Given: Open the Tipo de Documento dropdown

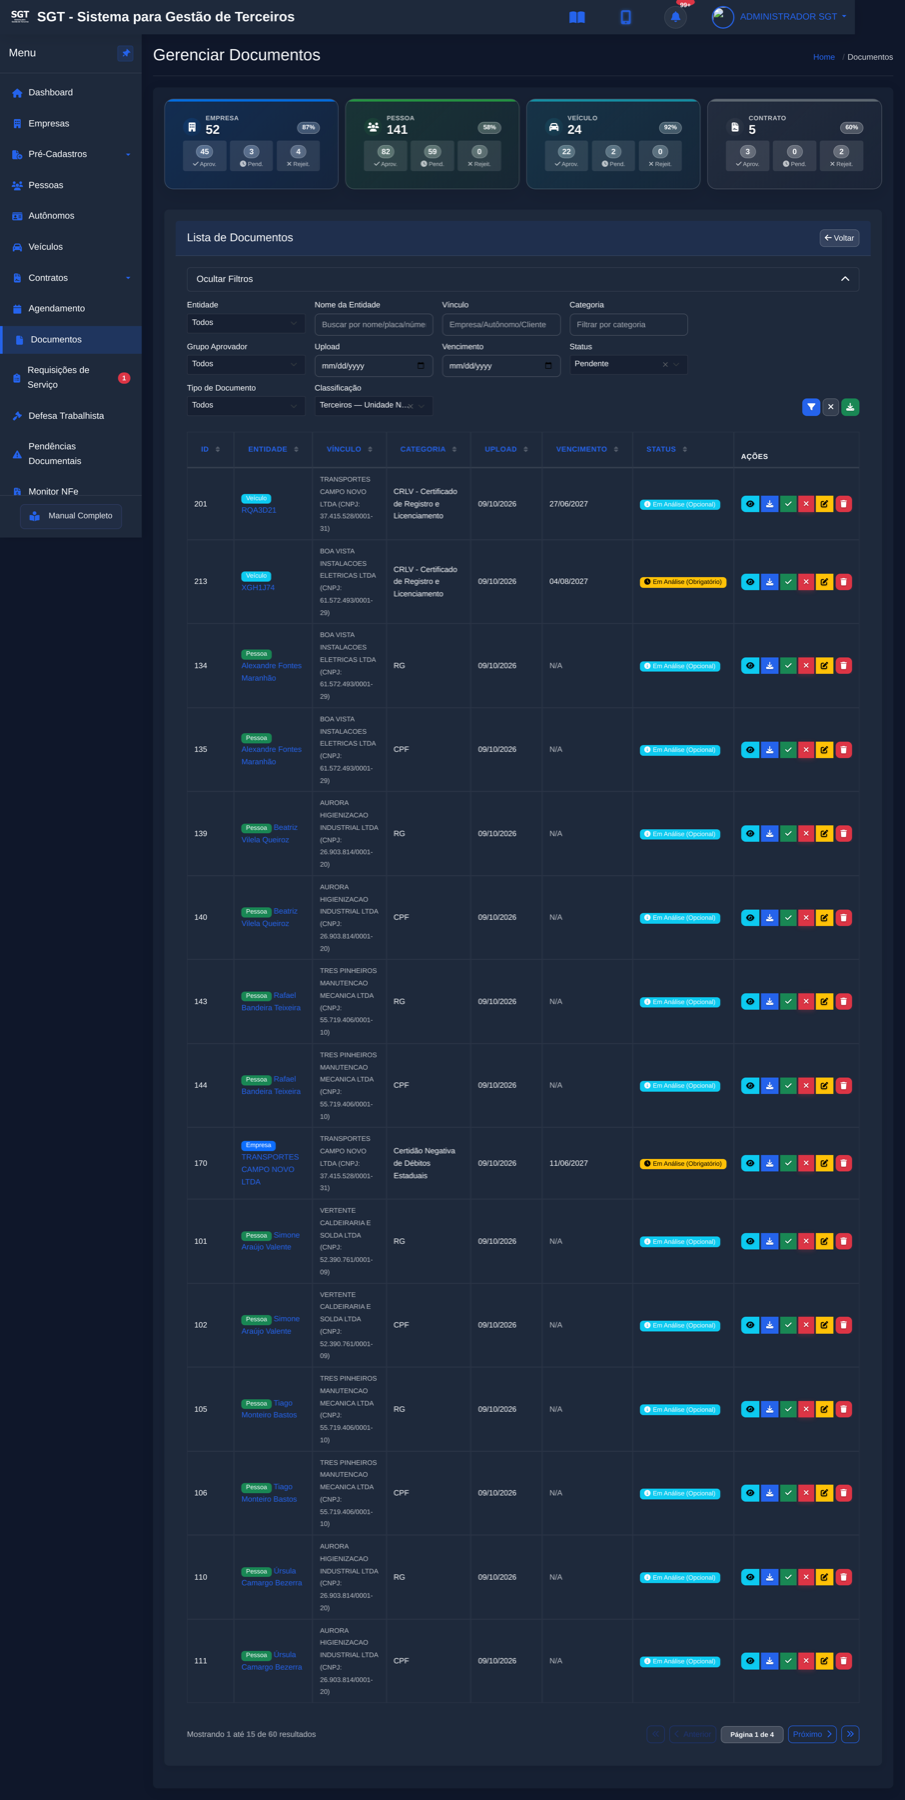Looking at the screenshot, I should click(x=245, y=405).
